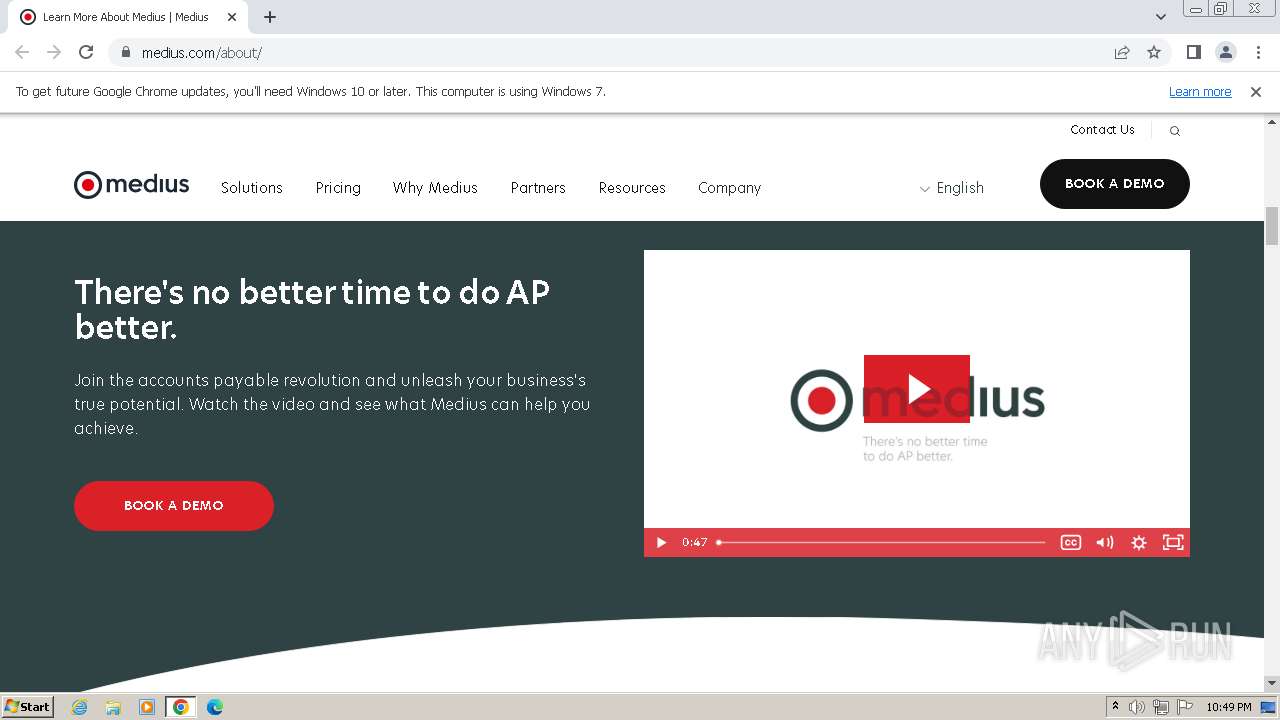This screenshot has width=1280, height=720.
Task: Click heading "There's no better time to do AP better."
Action: 312,309
